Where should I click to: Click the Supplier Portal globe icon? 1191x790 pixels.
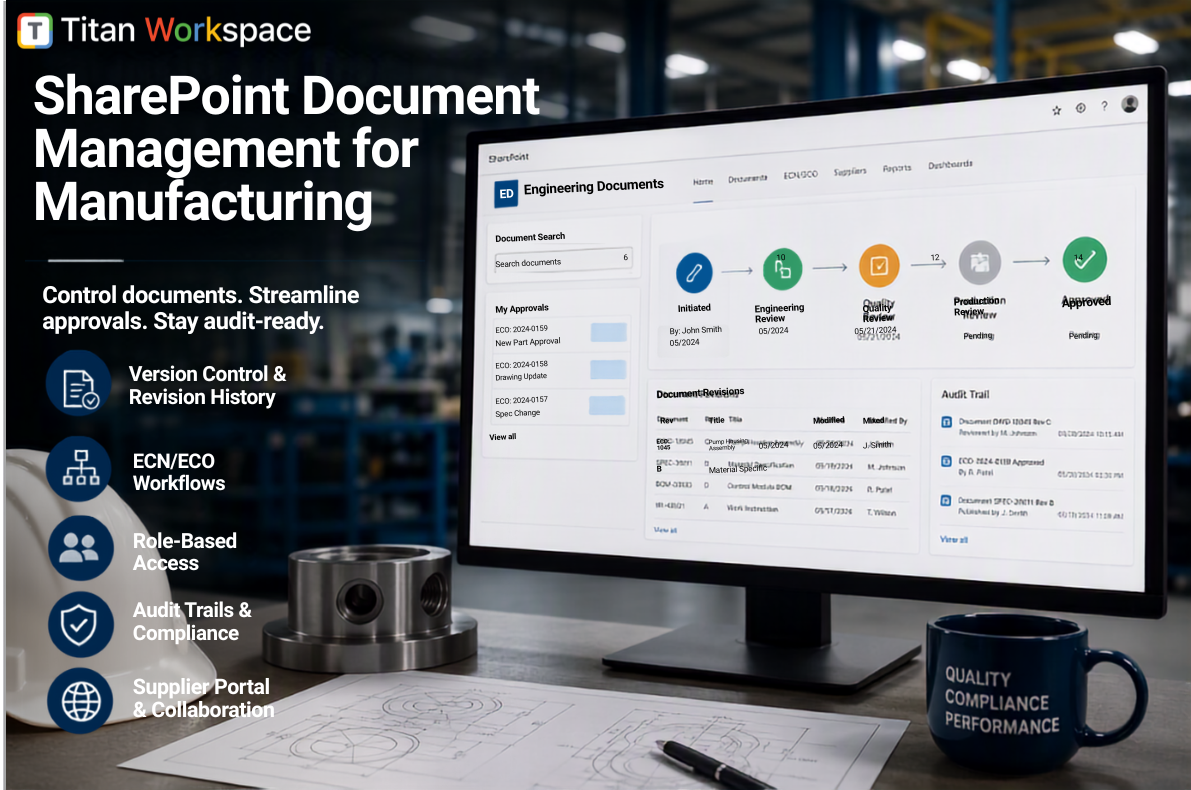[80, 701]
